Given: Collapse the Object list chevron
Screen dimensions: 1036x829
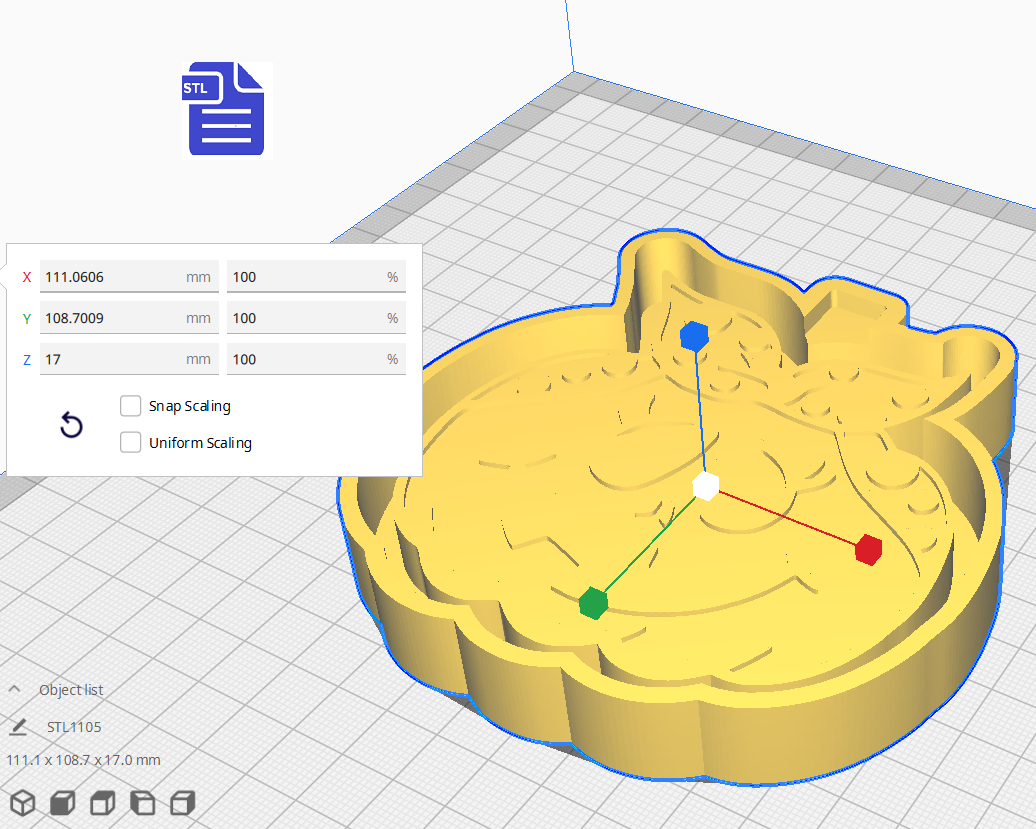Looking at the screenshot, I should pyautogui.click(x=15, y=690).
